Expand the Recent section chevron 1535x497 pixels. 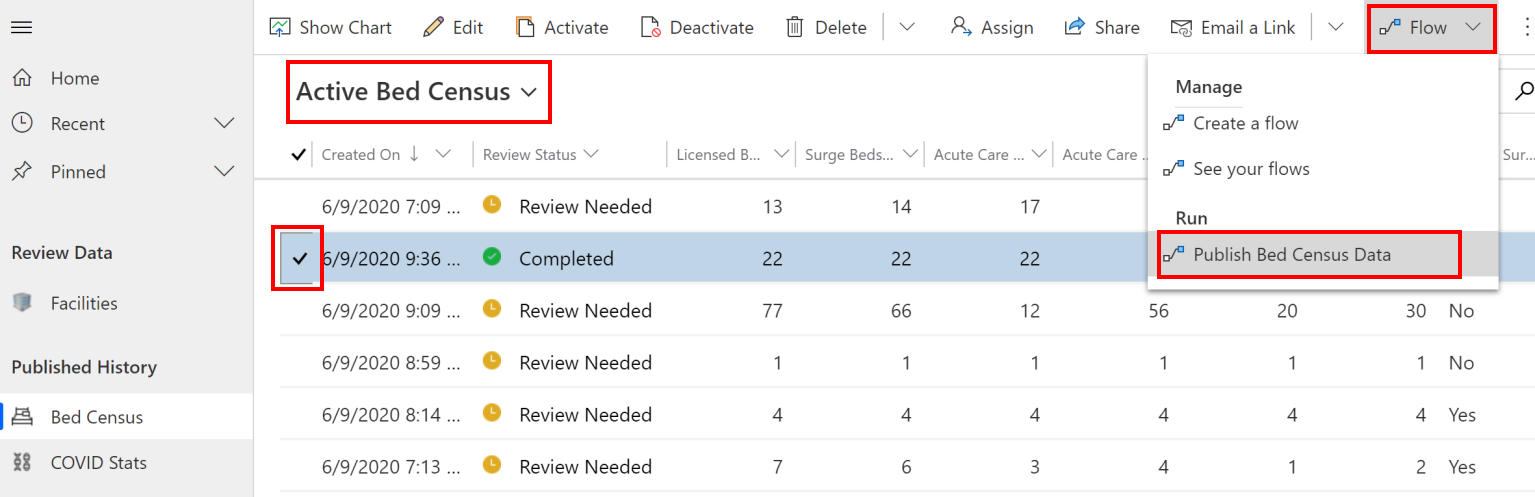coord(225,124)
